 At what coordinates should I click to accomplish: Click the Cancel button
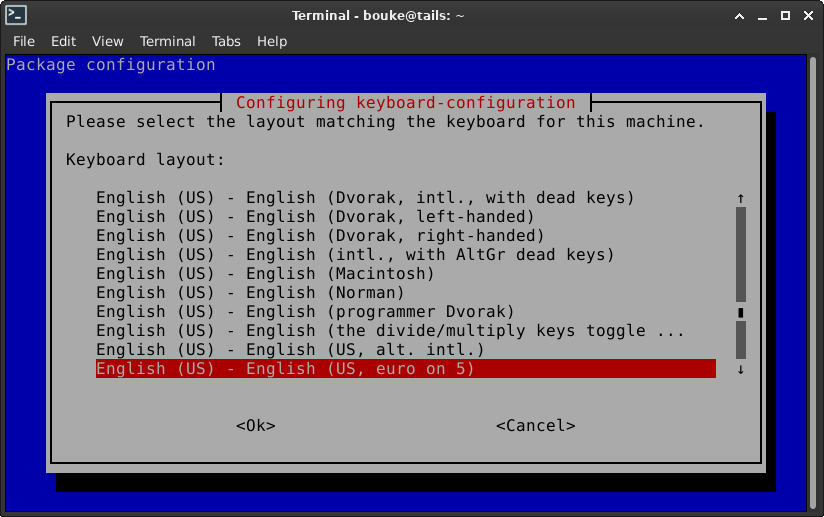tap(535, 426)
